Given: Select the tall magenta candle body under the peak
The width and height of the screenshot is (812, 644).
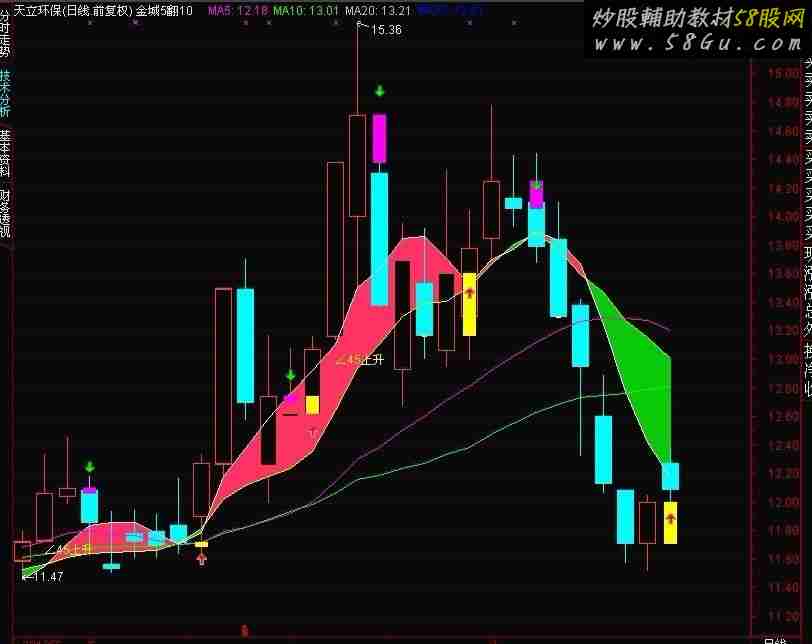Looking at the screenshot, I should (x=380, y=138).
